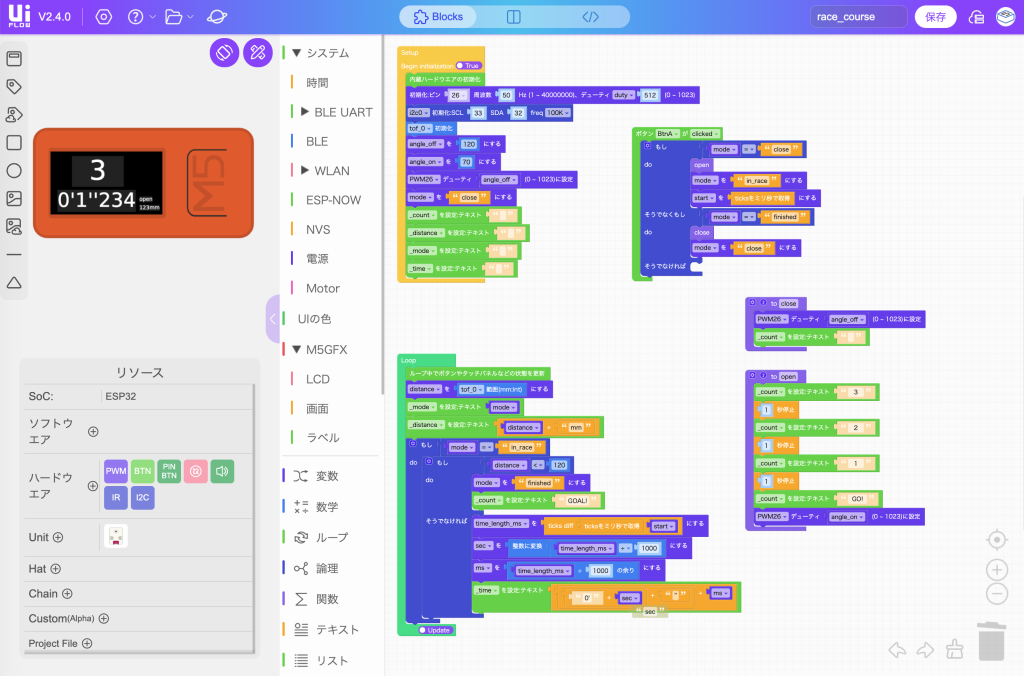Click the 保存 save button
Screen dimensions: 1024x676
pyautogui.click(x=935, y=17)
